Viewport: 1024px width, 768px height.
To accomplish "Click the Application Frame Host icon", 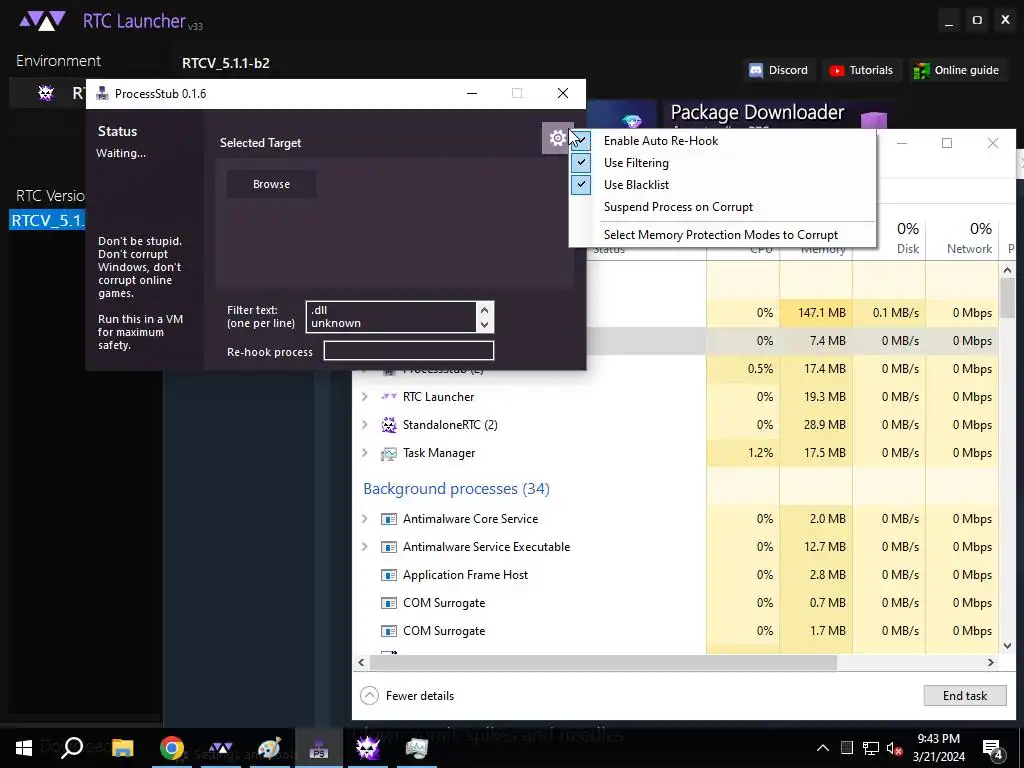I will point(389,575).
